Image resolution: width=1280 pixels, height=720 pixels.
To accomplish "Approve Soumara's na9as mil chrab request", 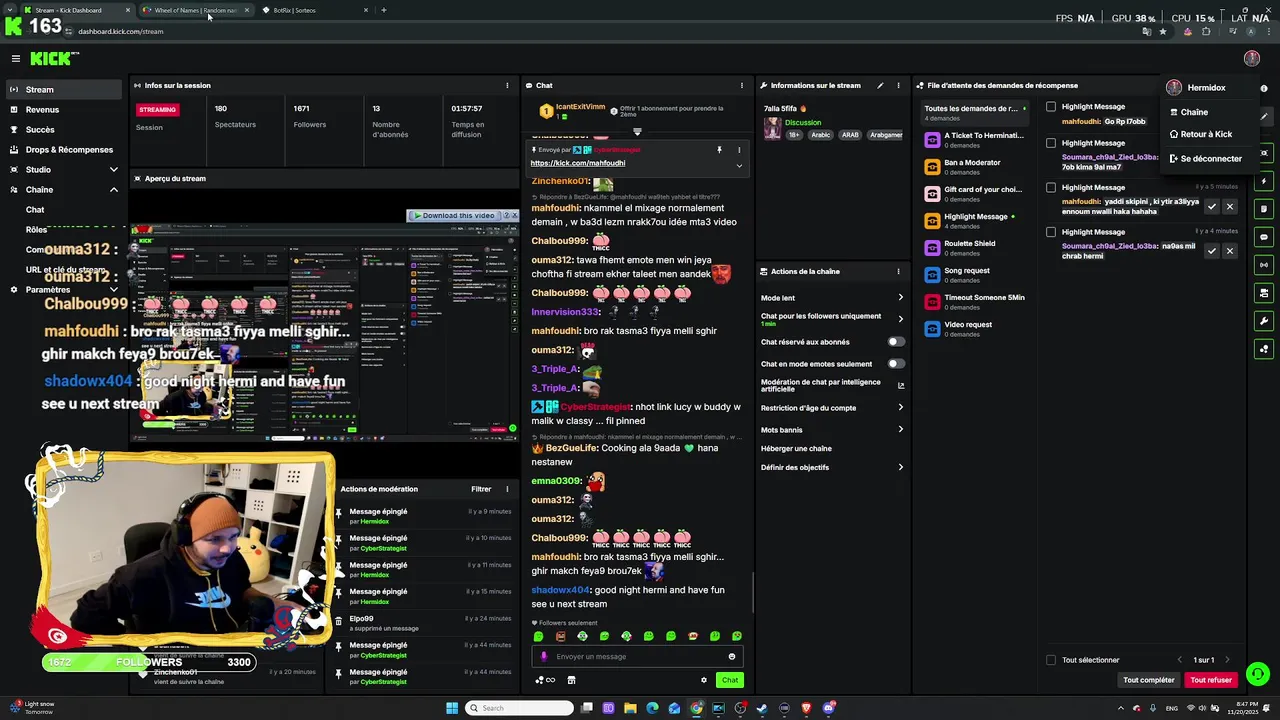I will (1211, 251).
